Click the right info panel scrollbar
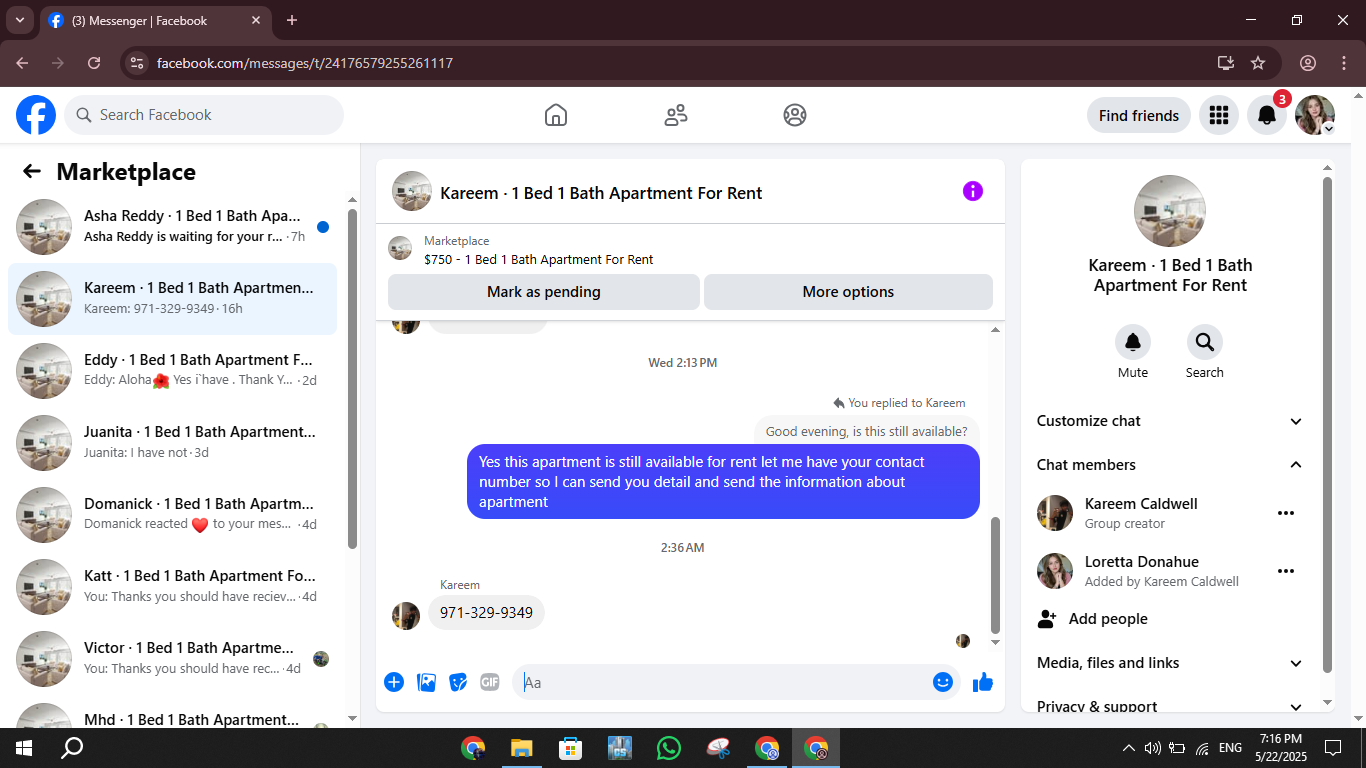The width and height of the screenshot is (1366, 768). [x=1327, y=425]
